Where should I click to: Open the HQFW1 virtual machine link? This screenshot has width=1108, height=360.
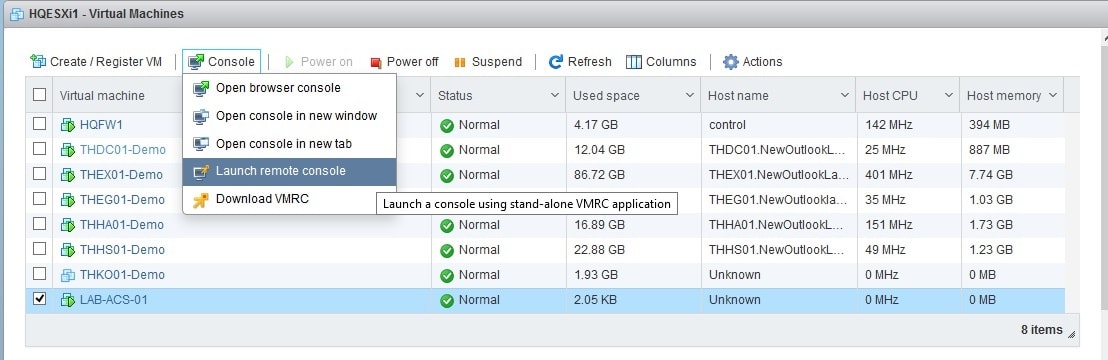pos(101,125)
